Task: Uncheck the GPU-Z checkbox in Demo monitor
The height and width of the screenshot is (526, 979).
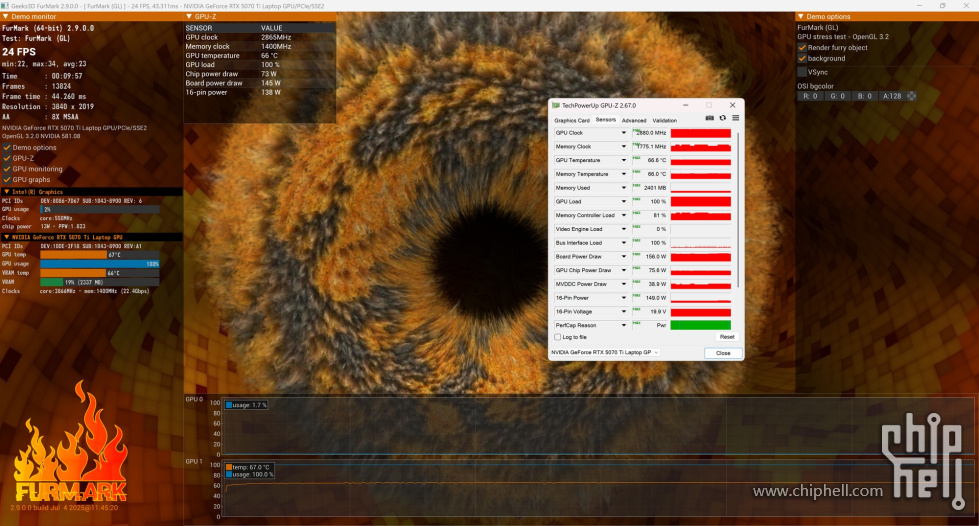Action: coord(7,158)
